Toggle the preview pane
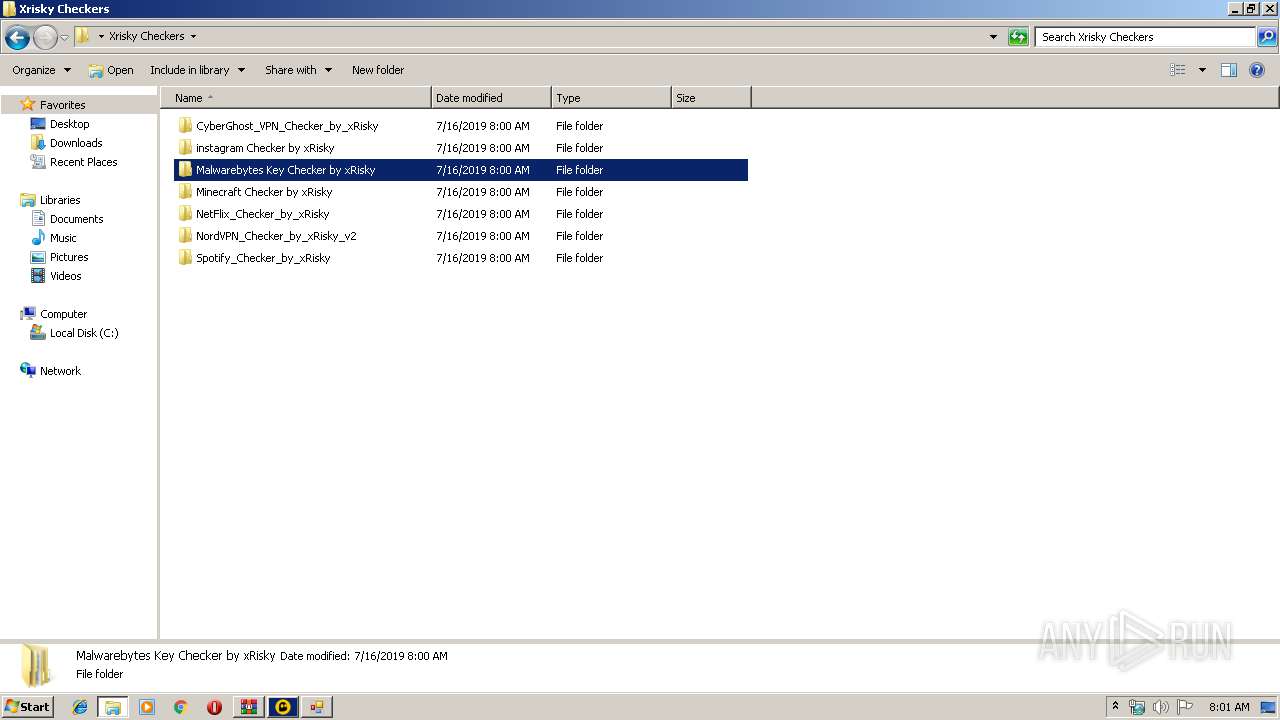Viewport: 1280px width, 720px height. (1229, 70)
